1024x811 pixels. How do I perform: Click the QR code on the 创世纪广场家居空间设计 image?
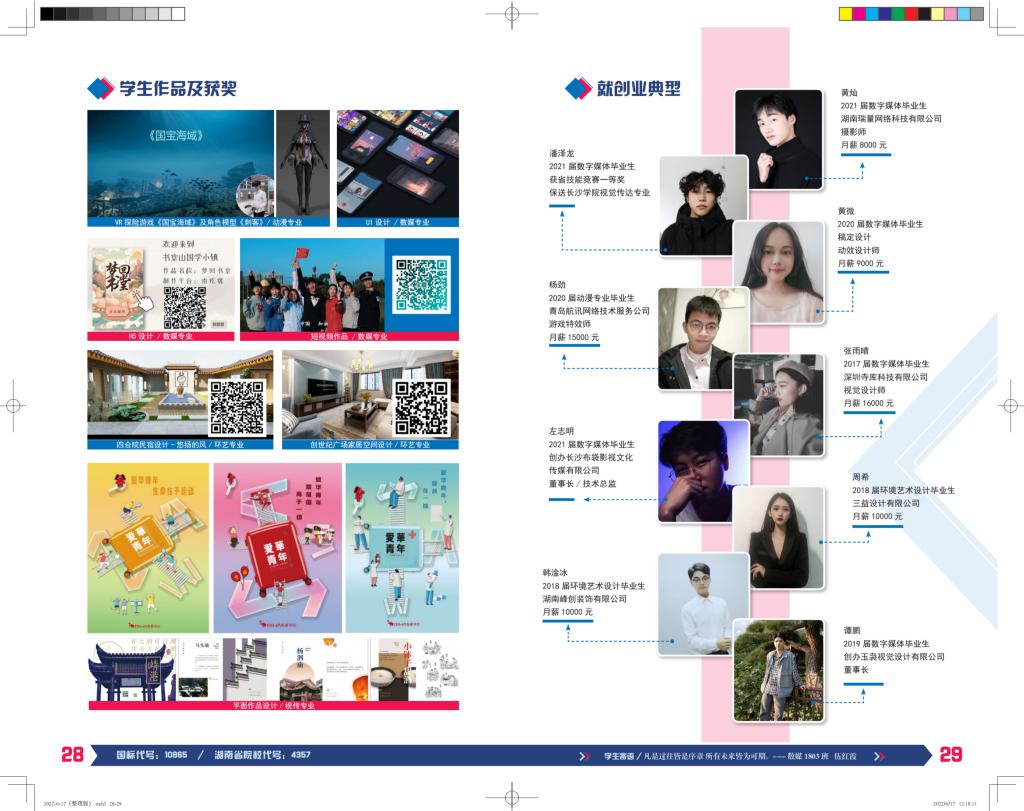point(421,407)
